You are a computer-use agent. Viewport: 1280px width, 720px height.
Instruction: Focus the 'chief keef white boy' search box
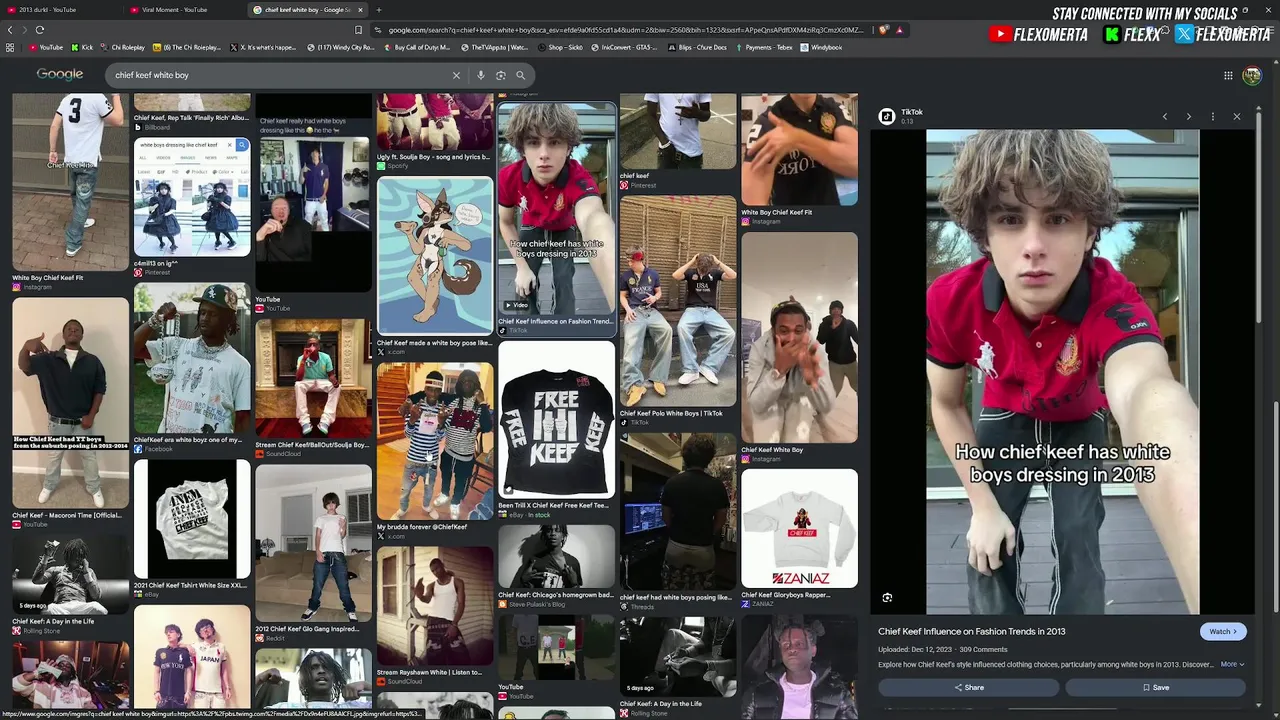(280, 75)
